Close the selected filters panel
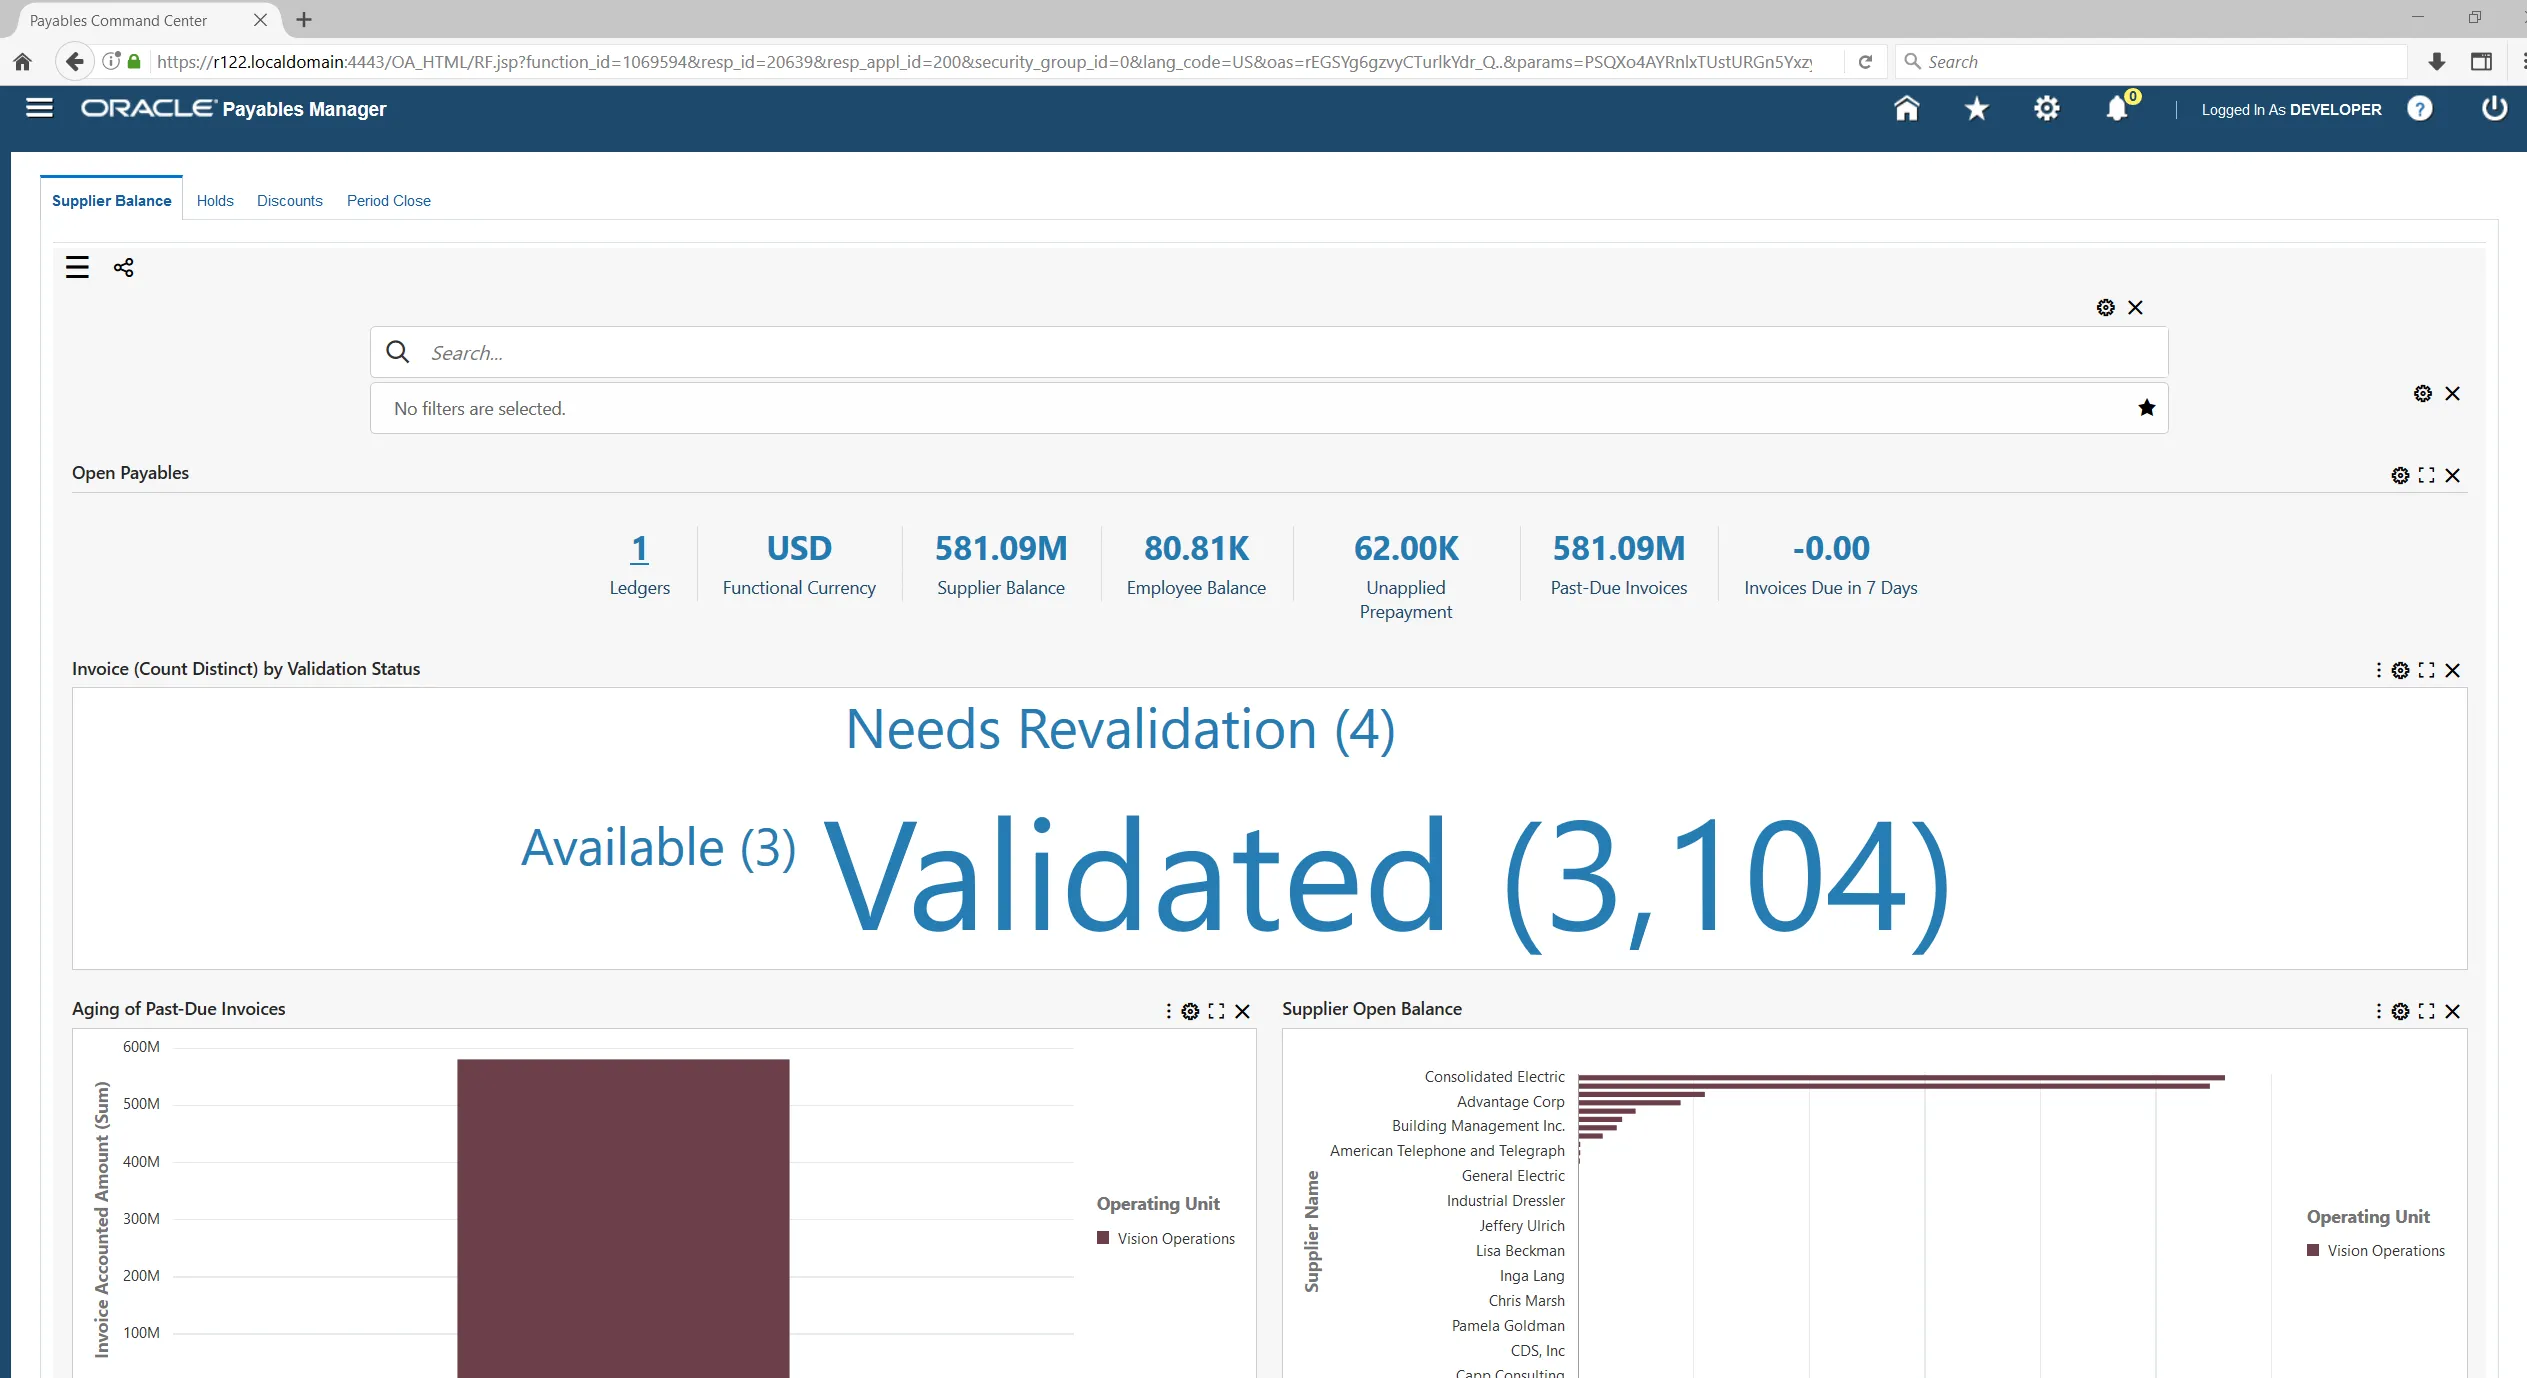The image size is (2527, 1378). [2452, 393]
